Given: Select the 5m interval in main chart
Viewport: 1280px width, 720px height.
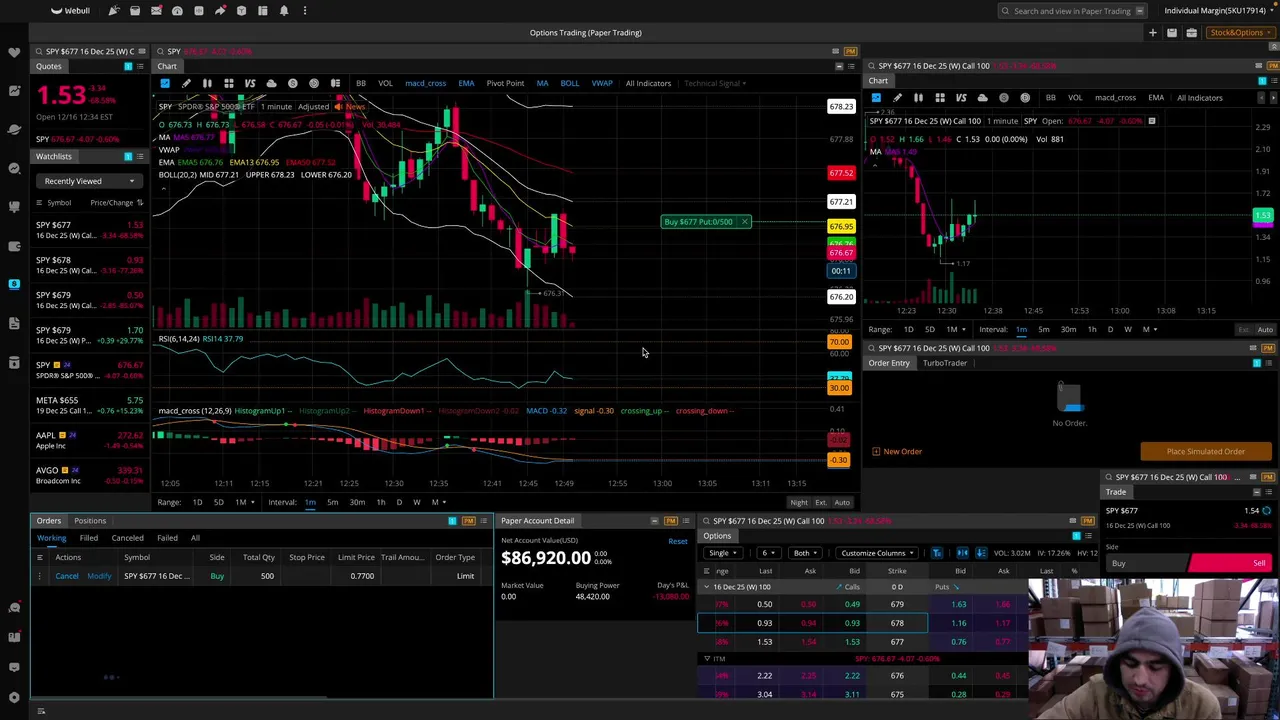Looking at the screenshot, I should click(333, 502).
